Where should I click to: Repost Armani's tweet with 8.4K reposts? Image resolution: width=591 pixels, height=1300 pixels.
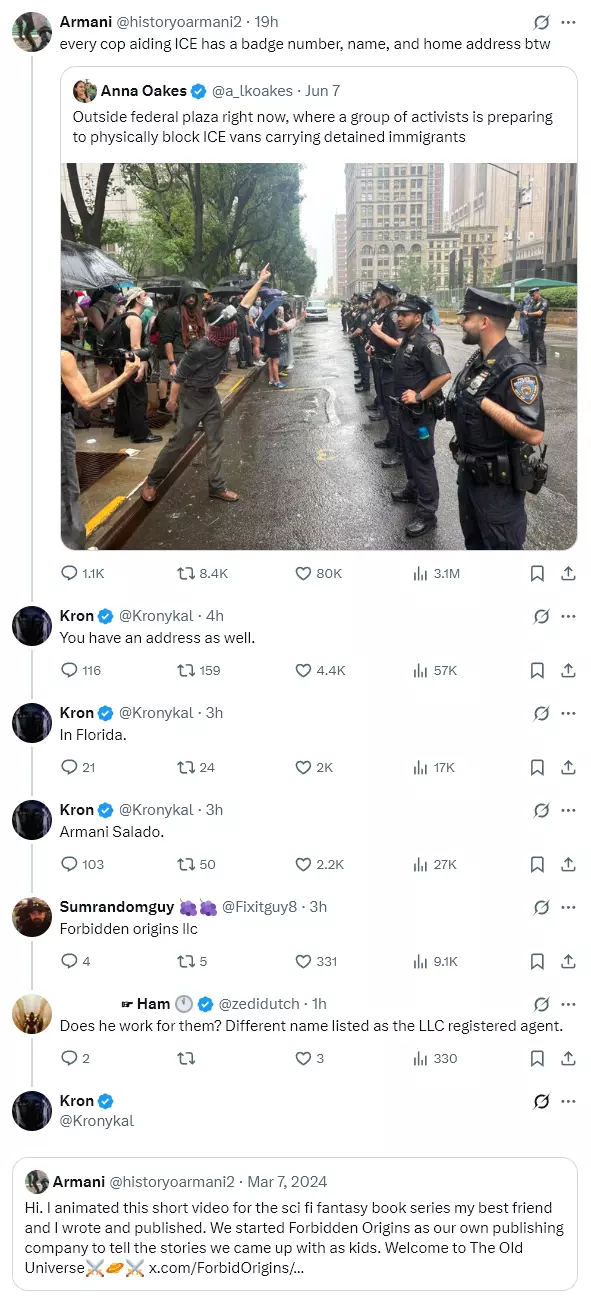tap(185, 573)
